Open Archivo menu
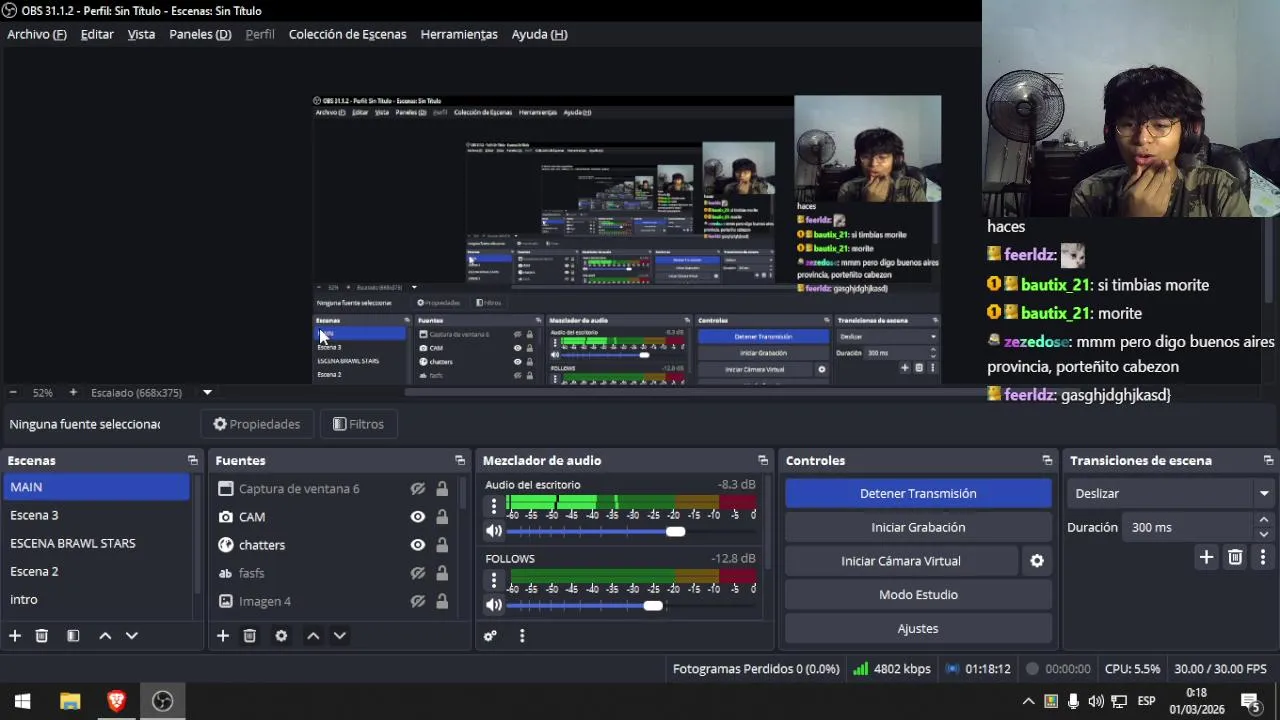The height and width of the screenshot is (720, 1280). [37, 34]
